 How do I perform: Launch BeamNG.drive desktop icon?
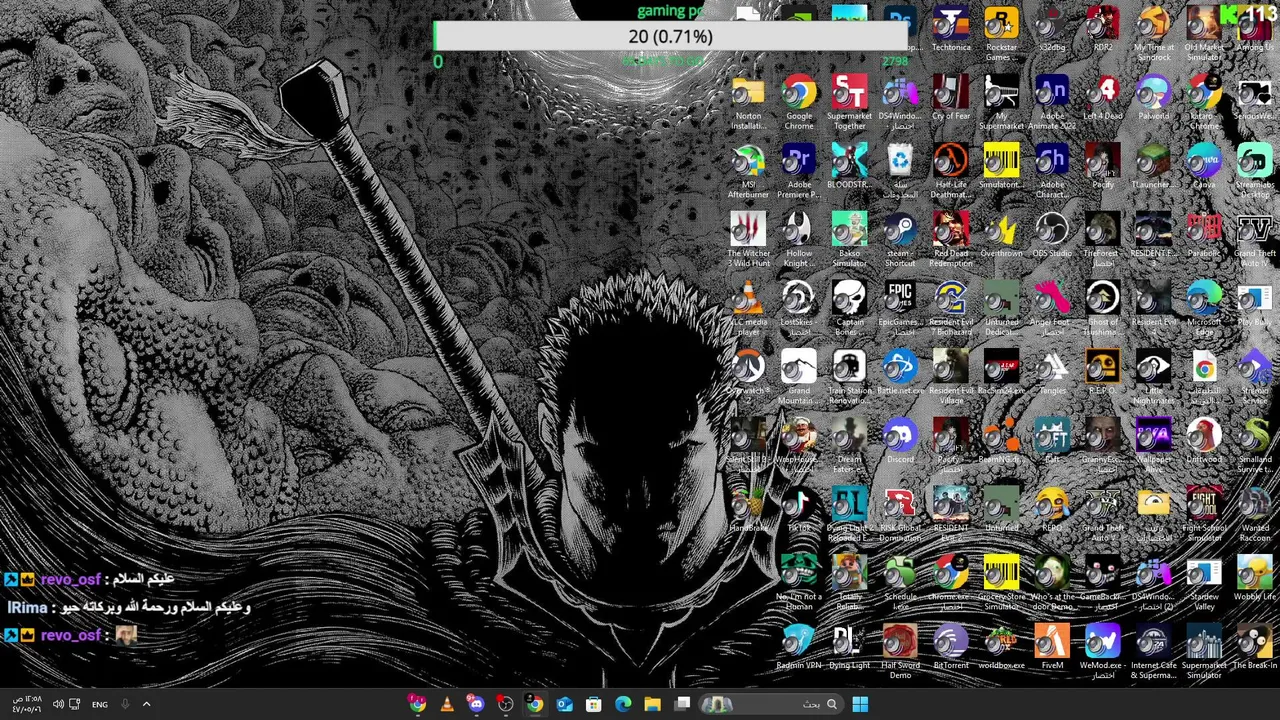pyautogui.click(x=1001, y=441)
